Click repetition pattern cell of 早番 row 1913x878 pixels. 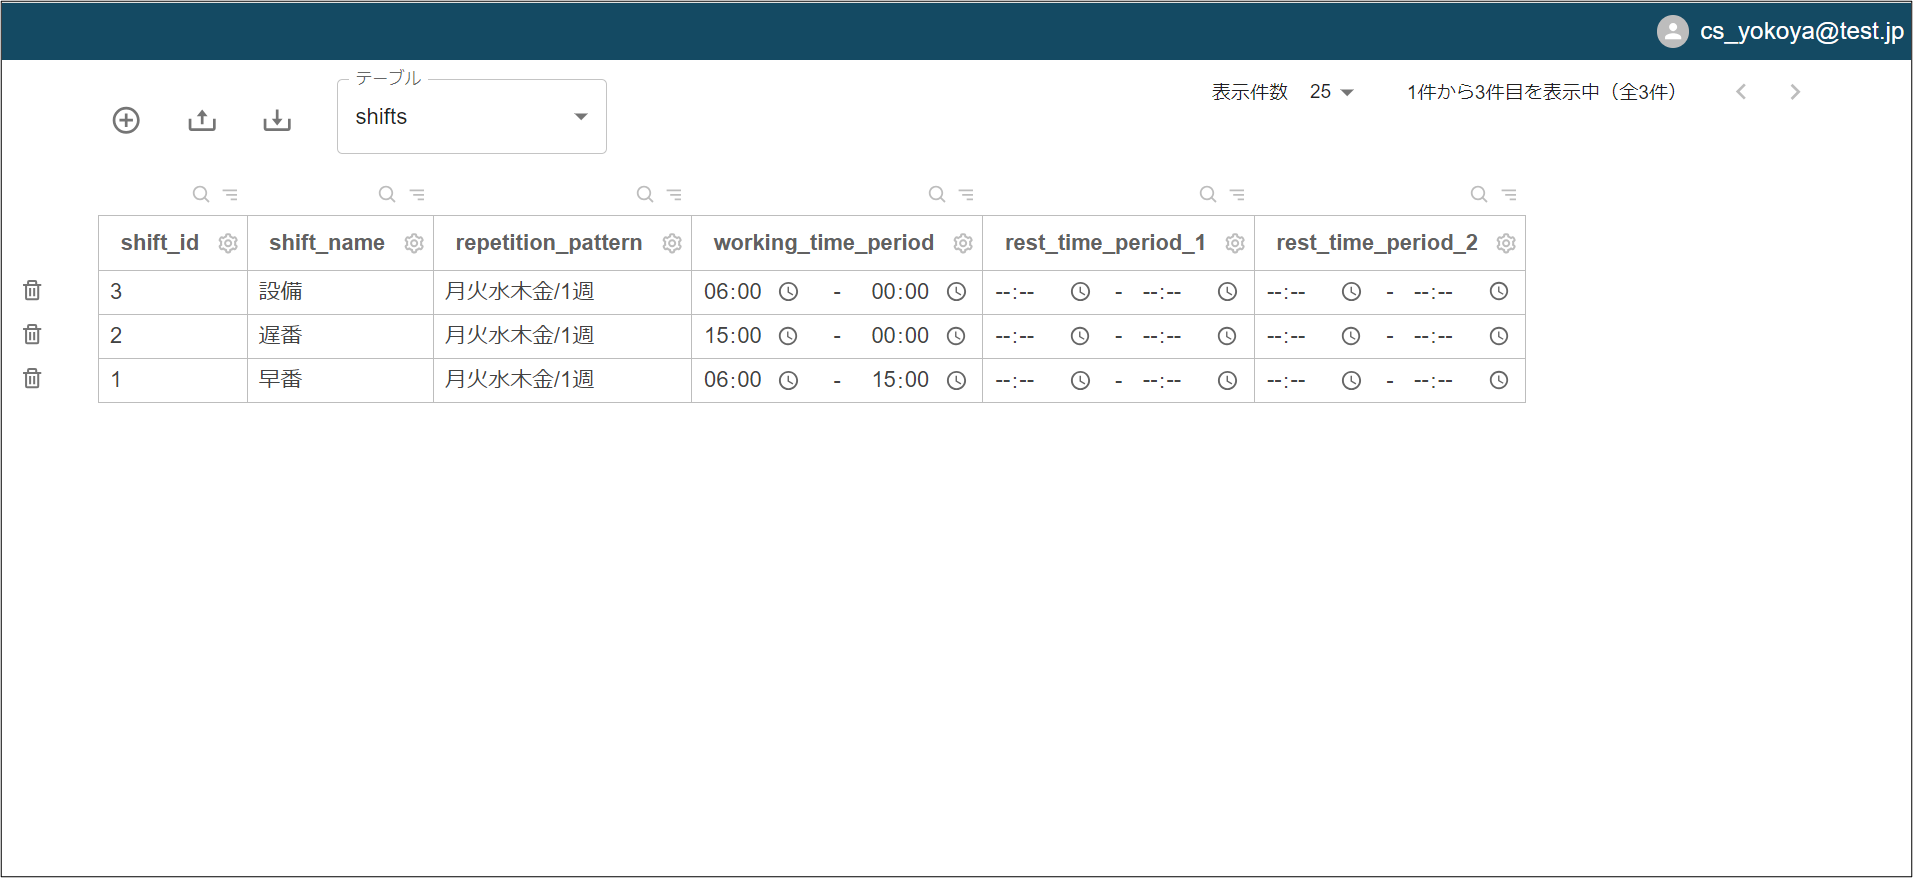tap(562, 380)
